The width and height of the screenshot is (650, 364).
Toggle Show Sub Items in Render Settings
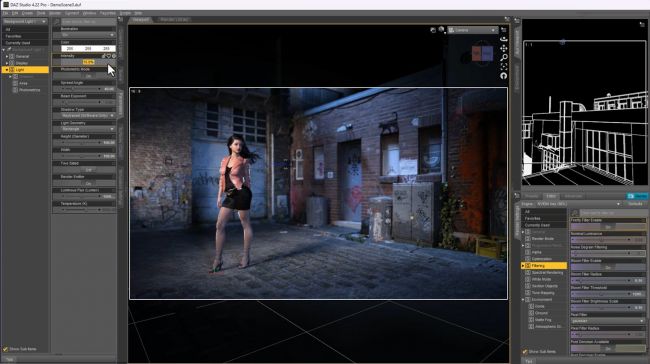525,352
